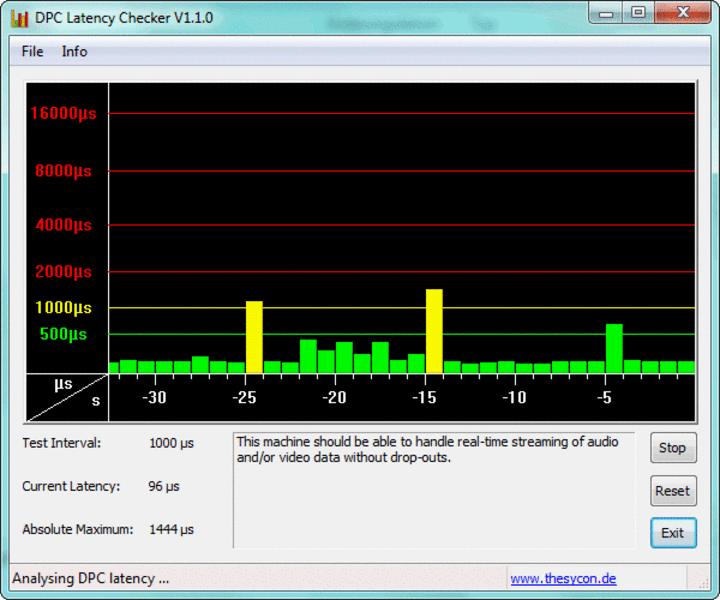Click the 'Analysing DPC latency' status bar text
Image resolution: width=720 pixels, height=600 pixels.
91,578
